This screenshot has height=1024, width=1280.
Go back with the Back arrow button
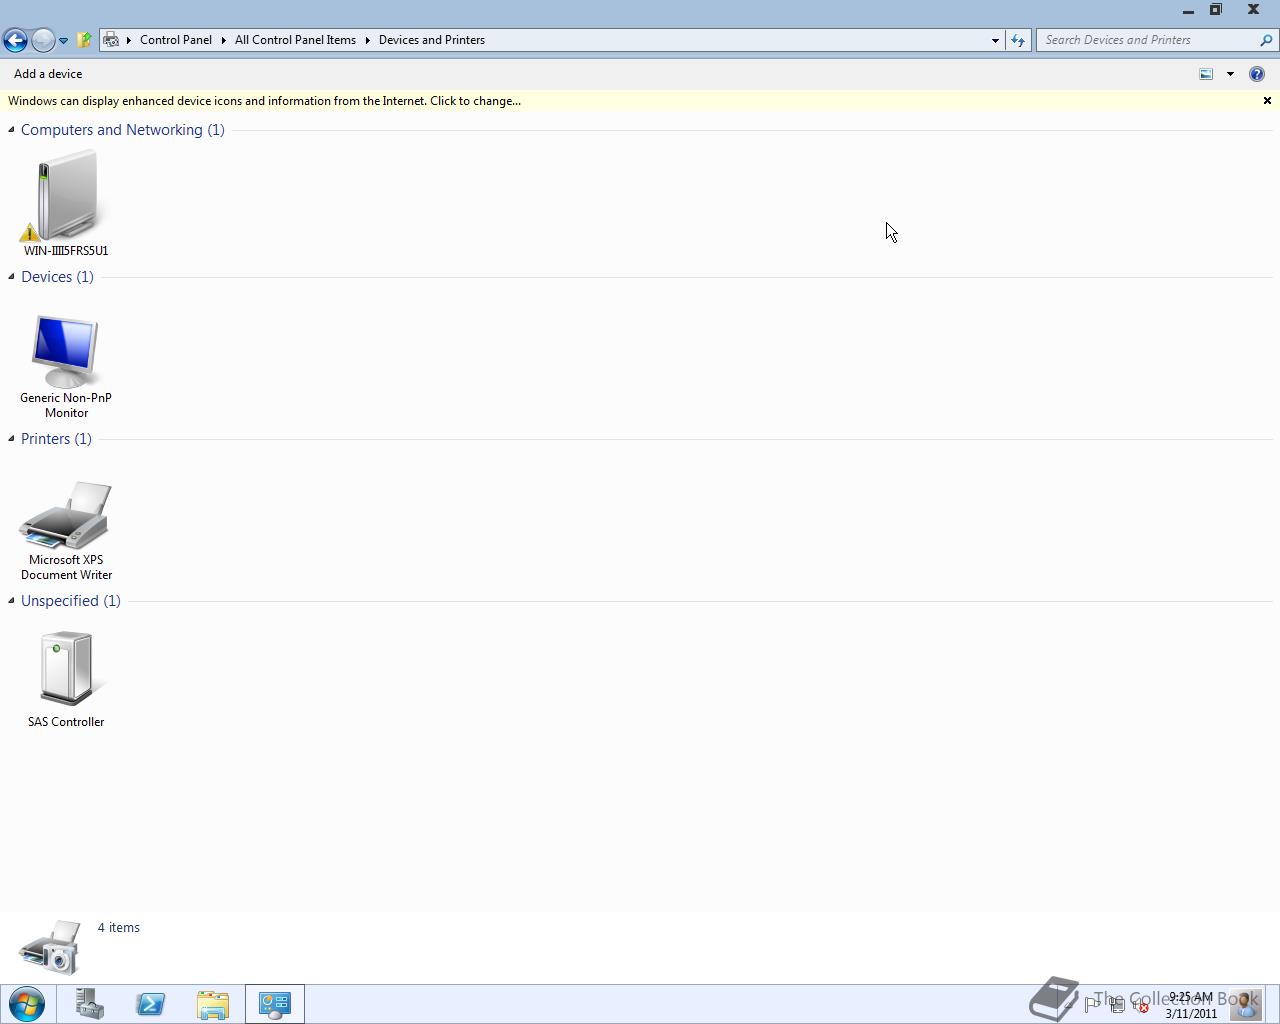point(15,40)
